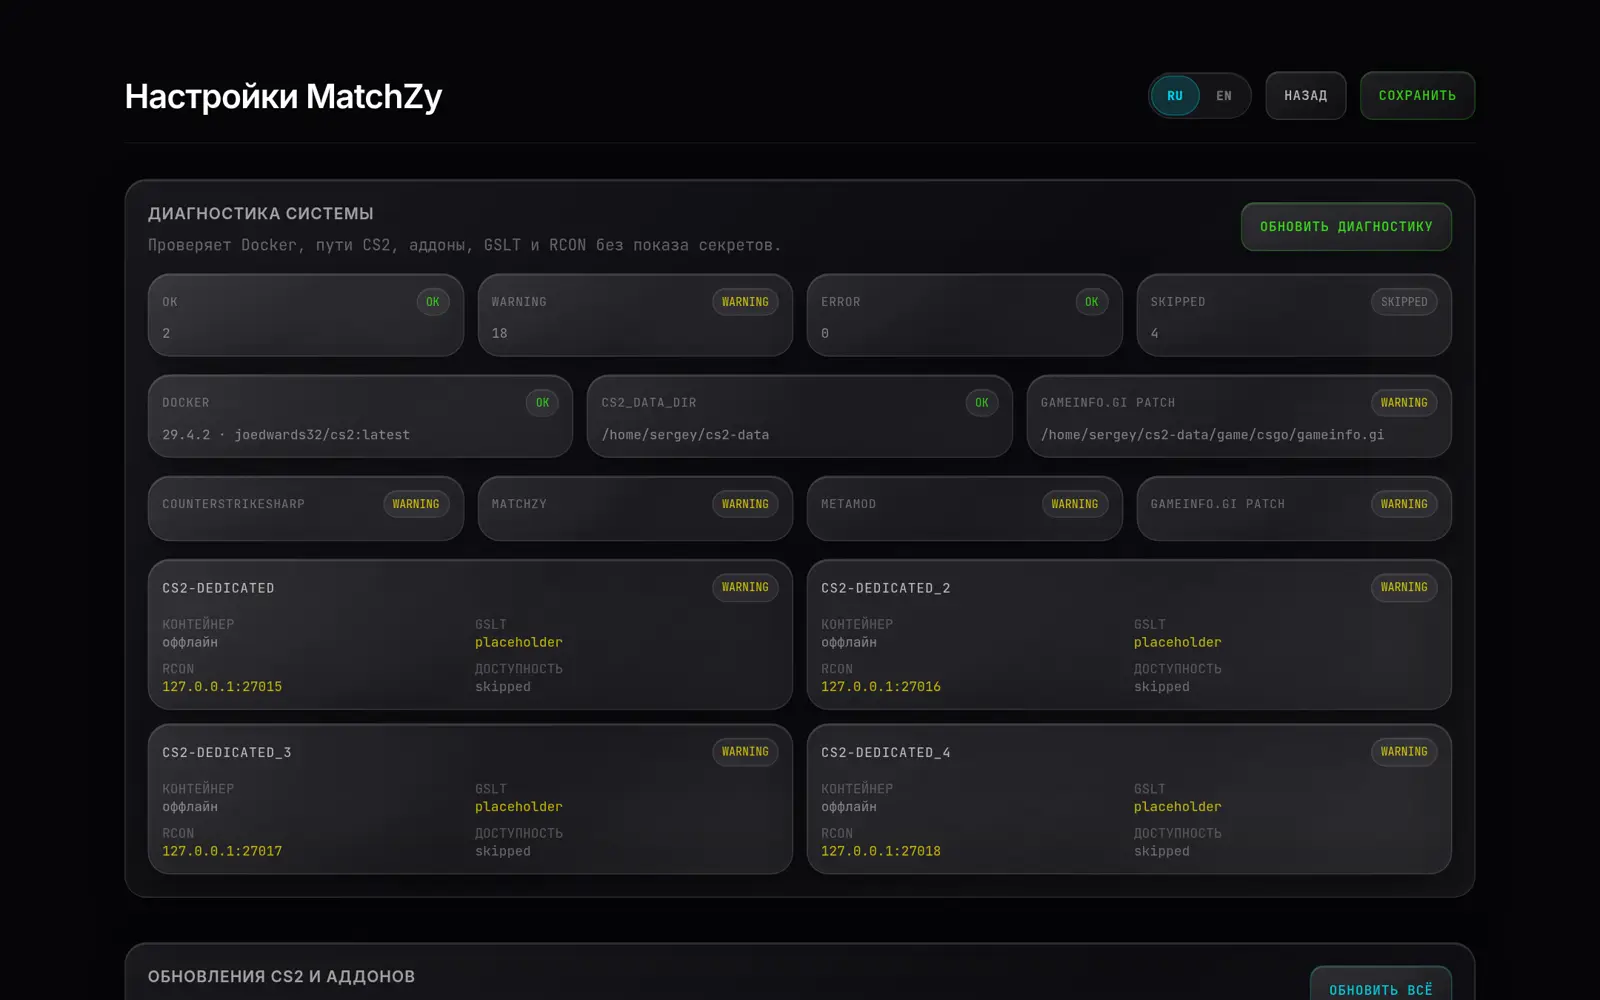Switch language to EN
This screenshot has height=1000, width=1600.
pyautogui.click(x=1224, y=96)
